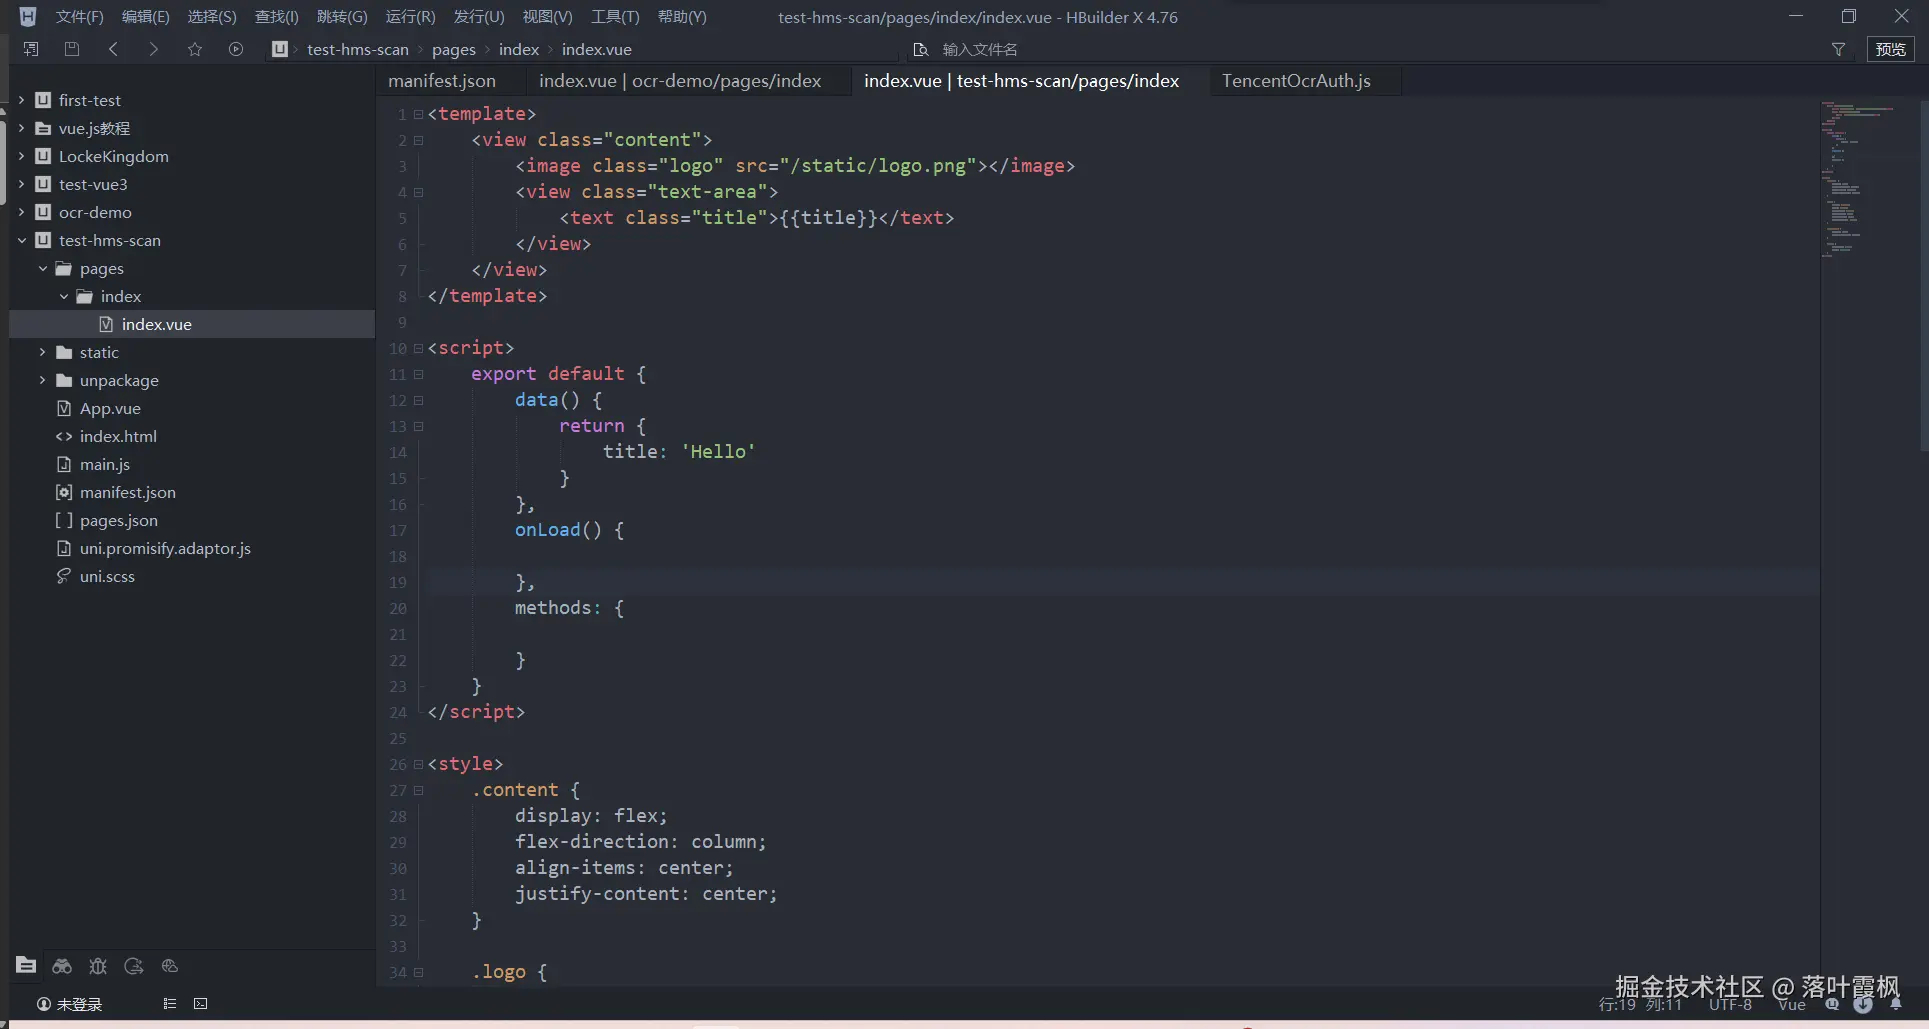Open the 文件(F) menu

[80, 17]
